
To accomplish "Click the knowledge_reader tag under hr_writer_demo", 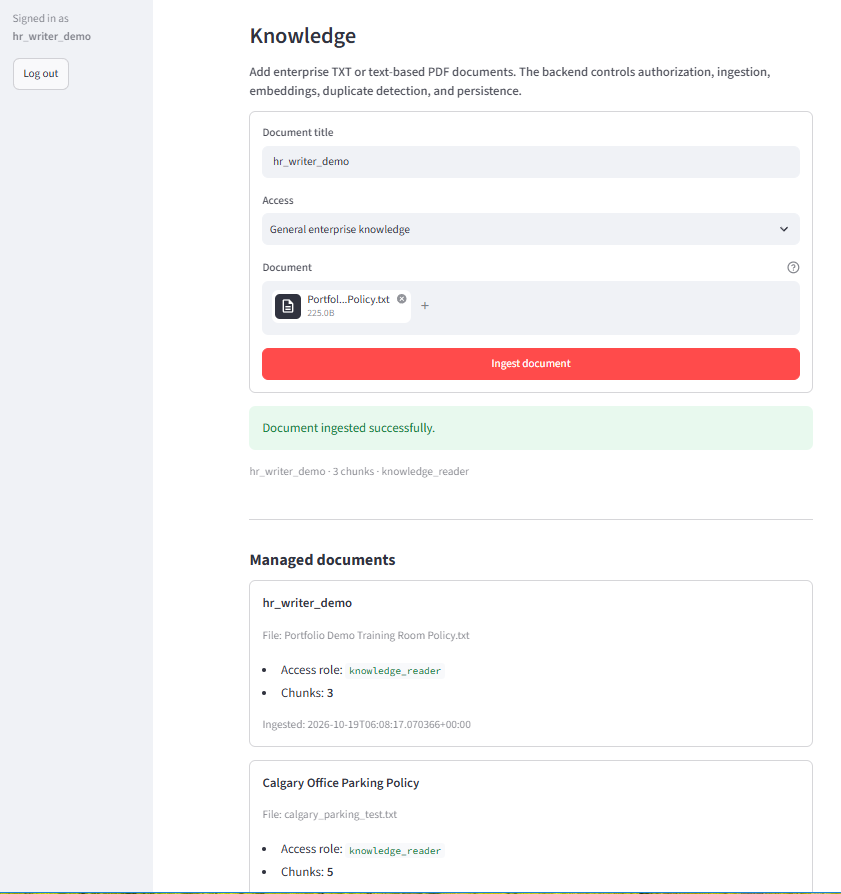I will pyautogui.click(x=395, y=670).
